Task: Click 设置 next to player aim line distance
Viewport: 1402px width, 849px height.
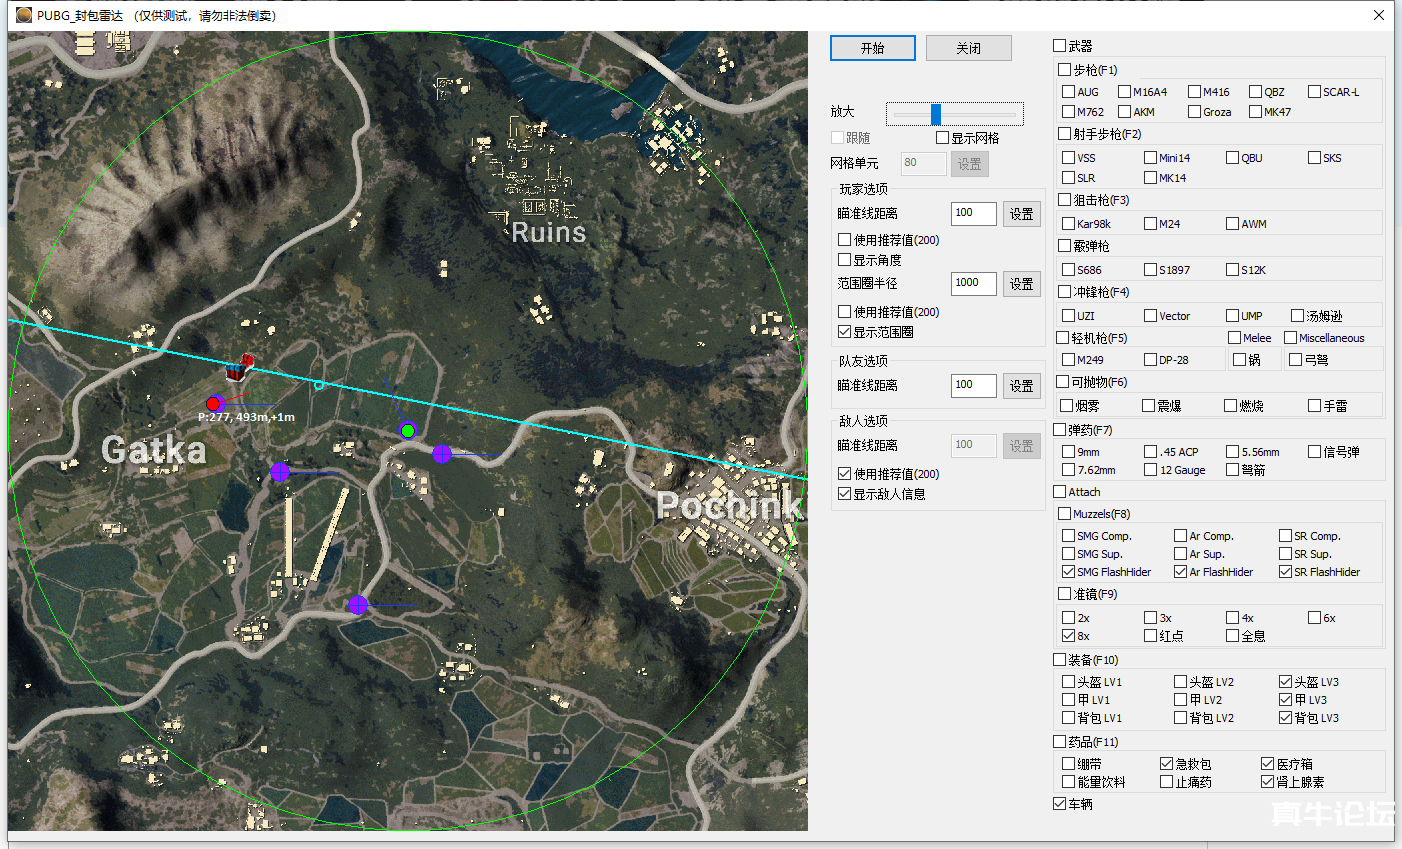Action: point(1021,214)
